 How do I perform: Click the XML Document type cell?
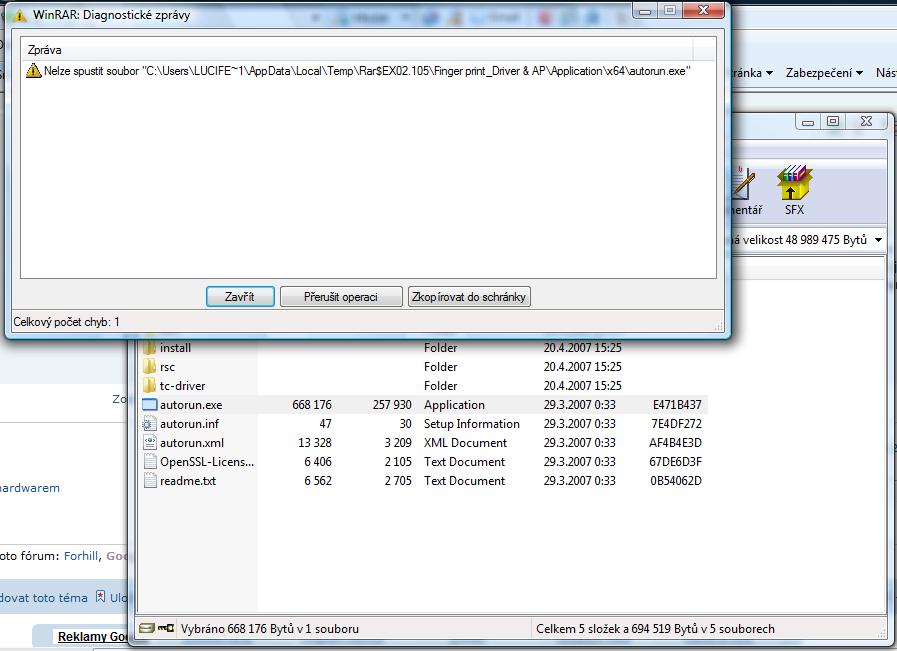(x=465, y=443)
